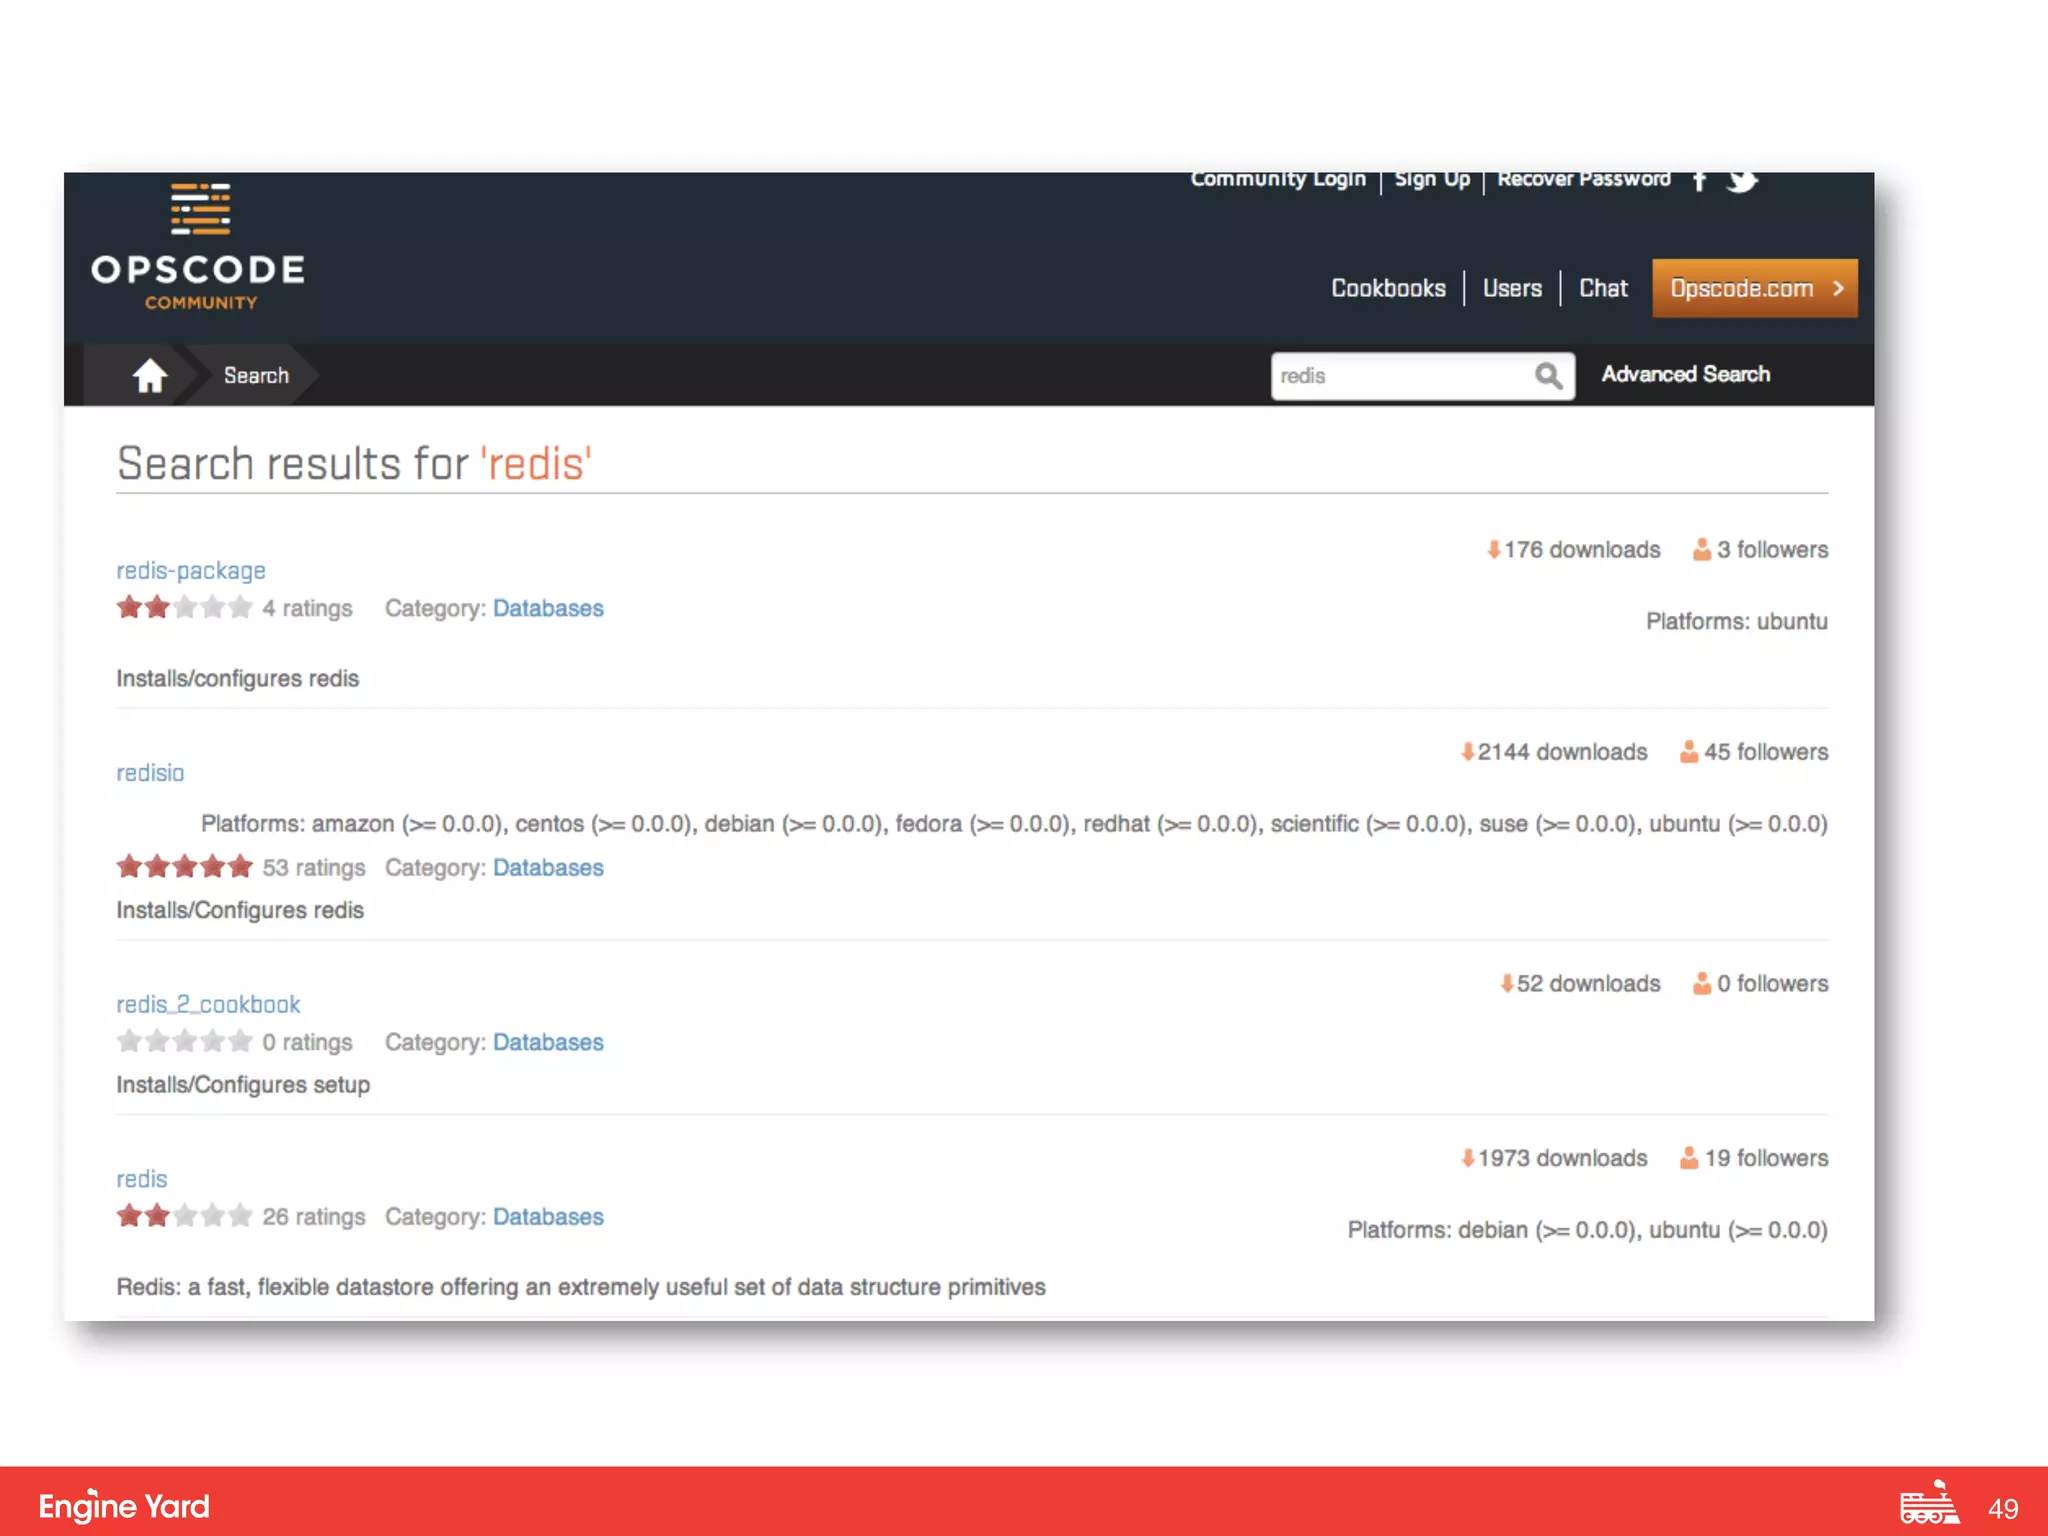The image size is (2048, 1536).
Task: Go to the Users section
Action: (1512, 289)
